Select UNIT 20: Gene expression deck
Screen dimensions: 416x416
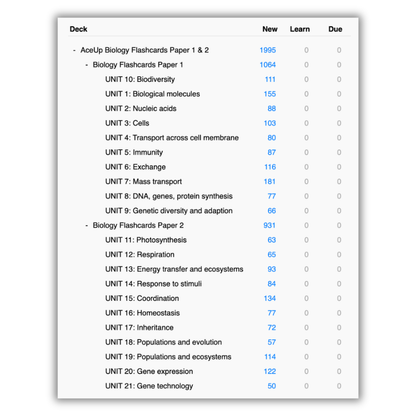[149, 371]
